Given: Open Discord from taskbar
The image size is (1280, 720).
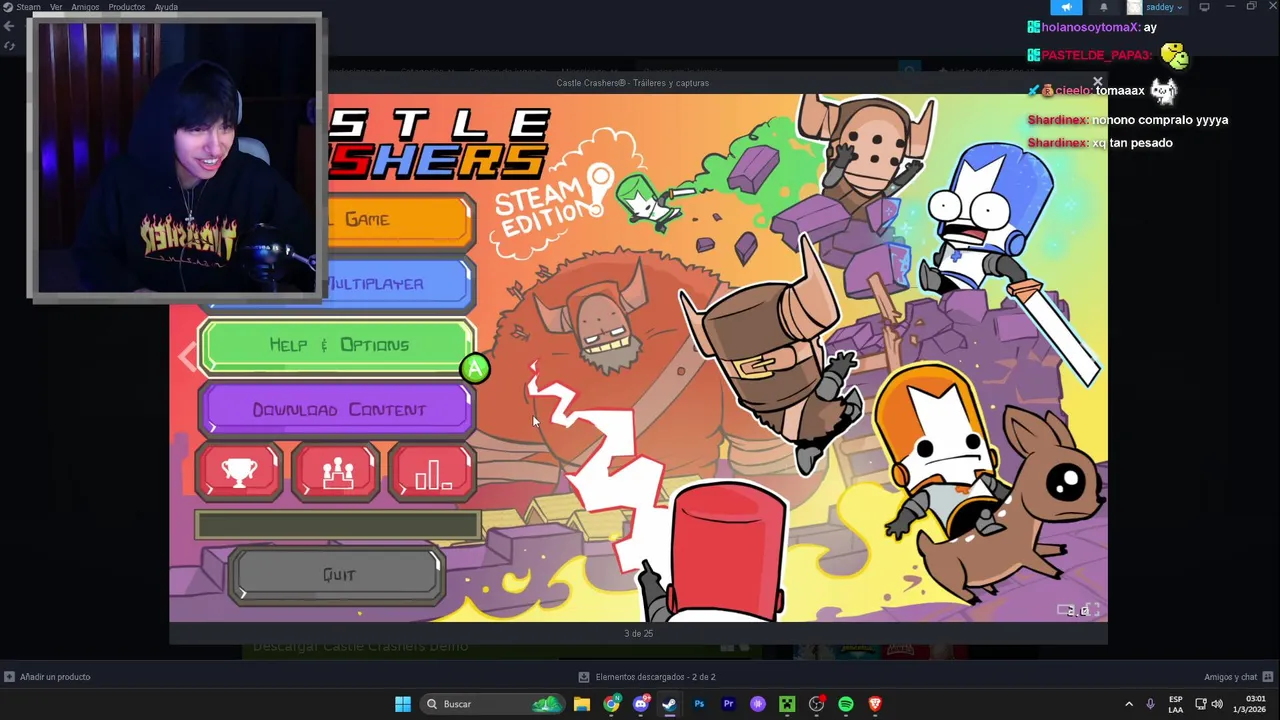Looking at the screenshot, I should click(x=641, y=704).
